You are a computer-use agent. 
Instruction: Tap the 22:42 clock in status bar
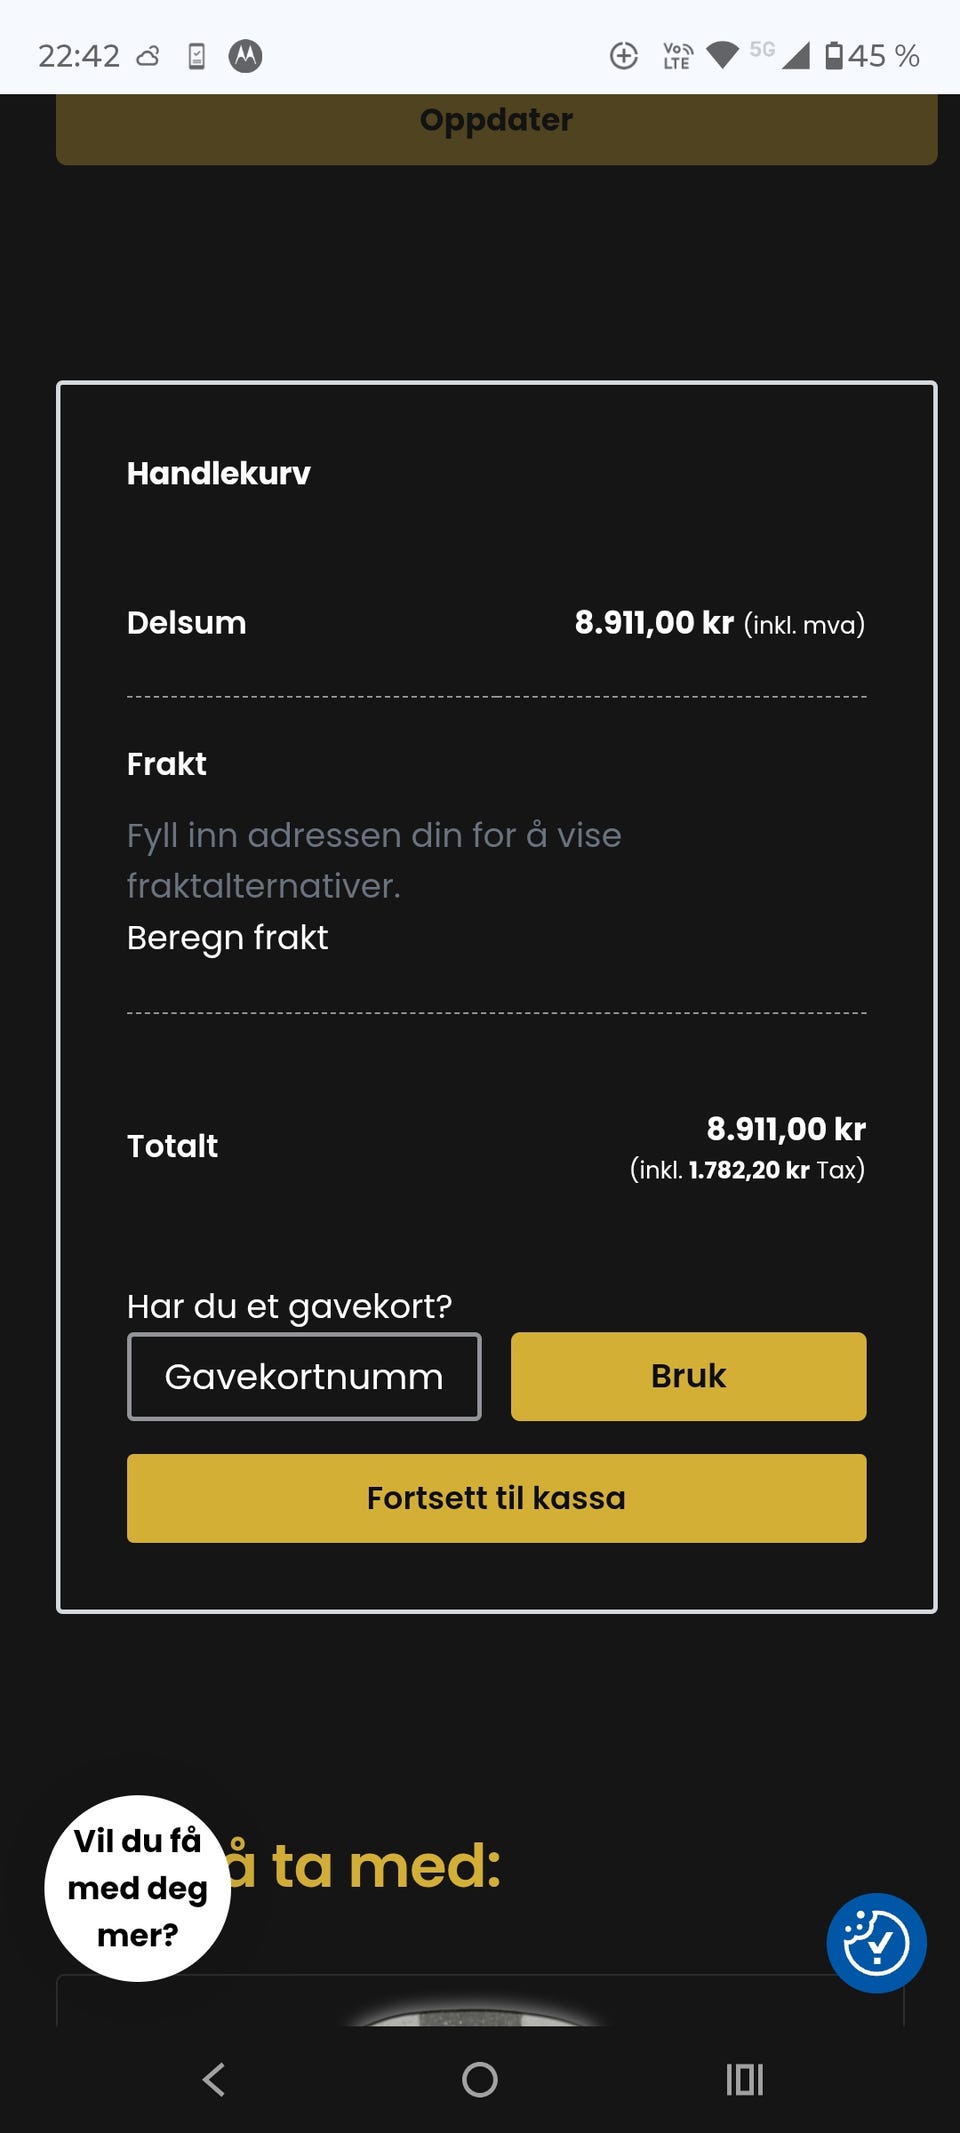pyautogui.click(x=79, y=56)
